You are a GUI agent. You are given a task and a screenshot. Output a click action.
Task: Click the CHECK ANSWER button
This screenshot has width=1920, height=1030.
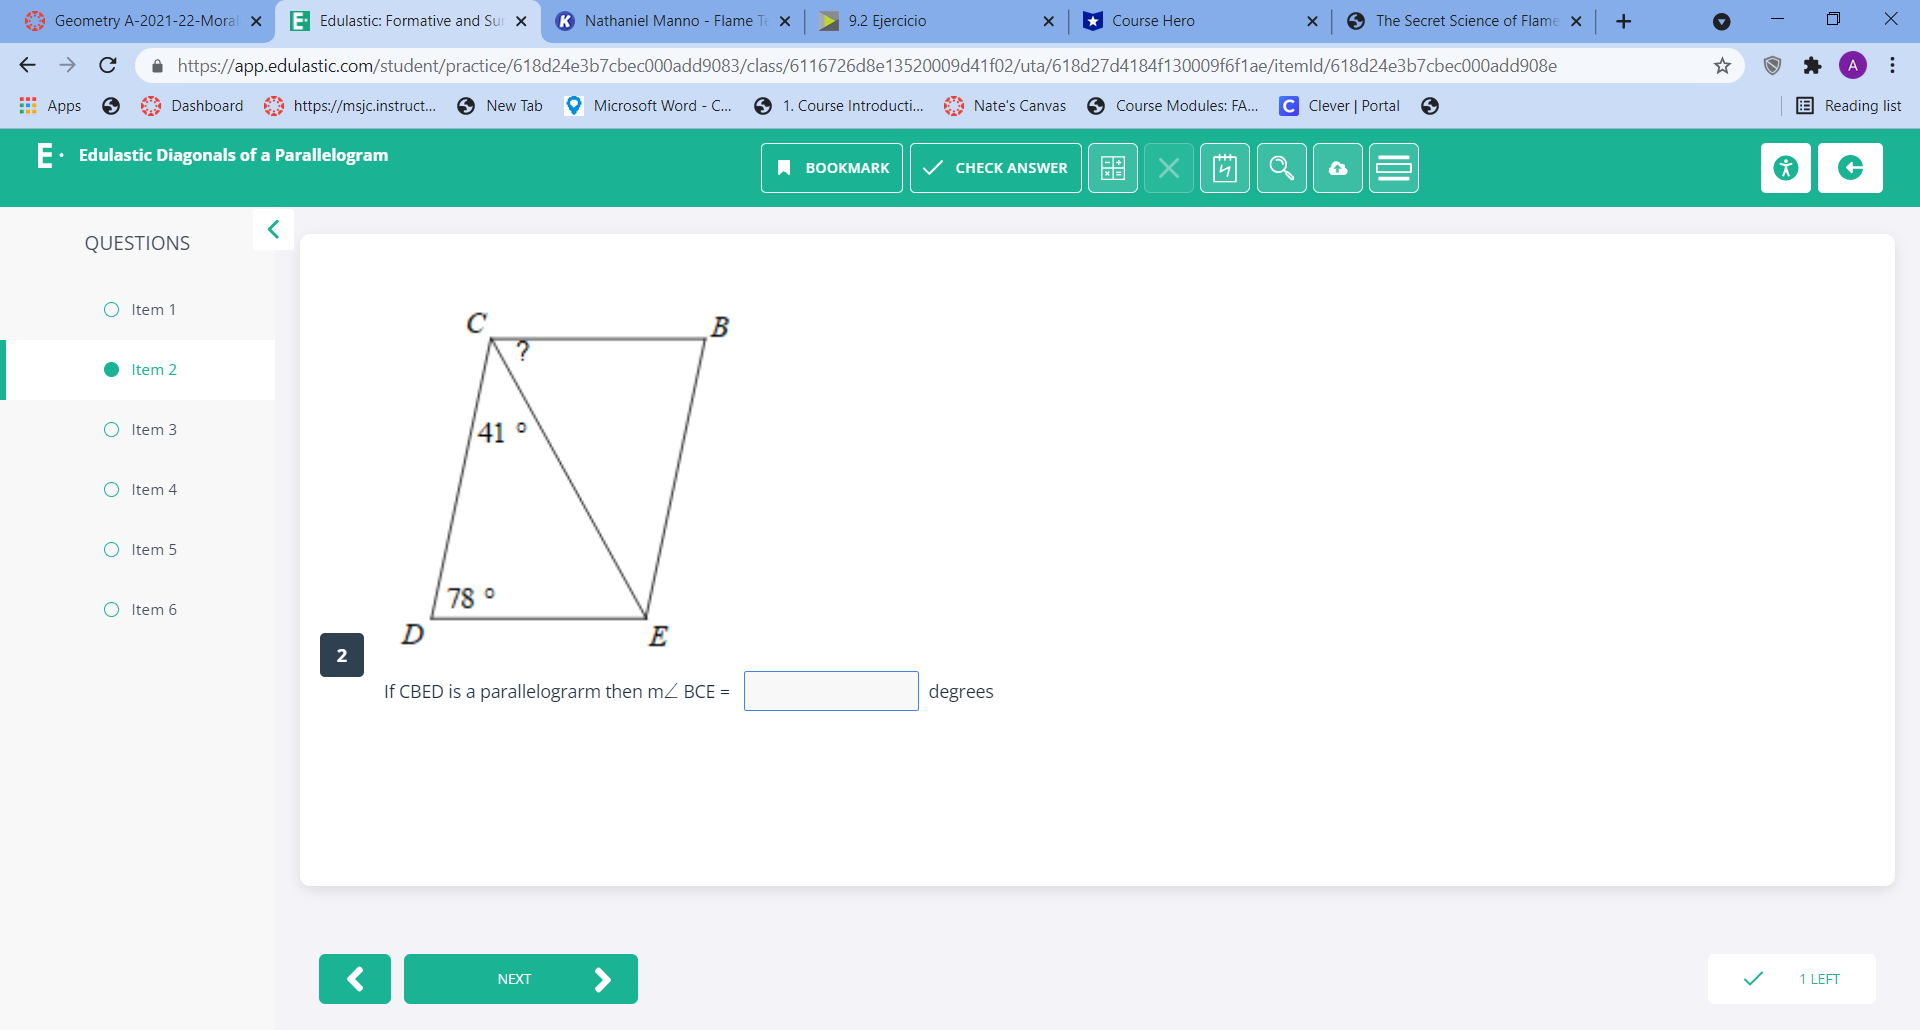(995, 167)
